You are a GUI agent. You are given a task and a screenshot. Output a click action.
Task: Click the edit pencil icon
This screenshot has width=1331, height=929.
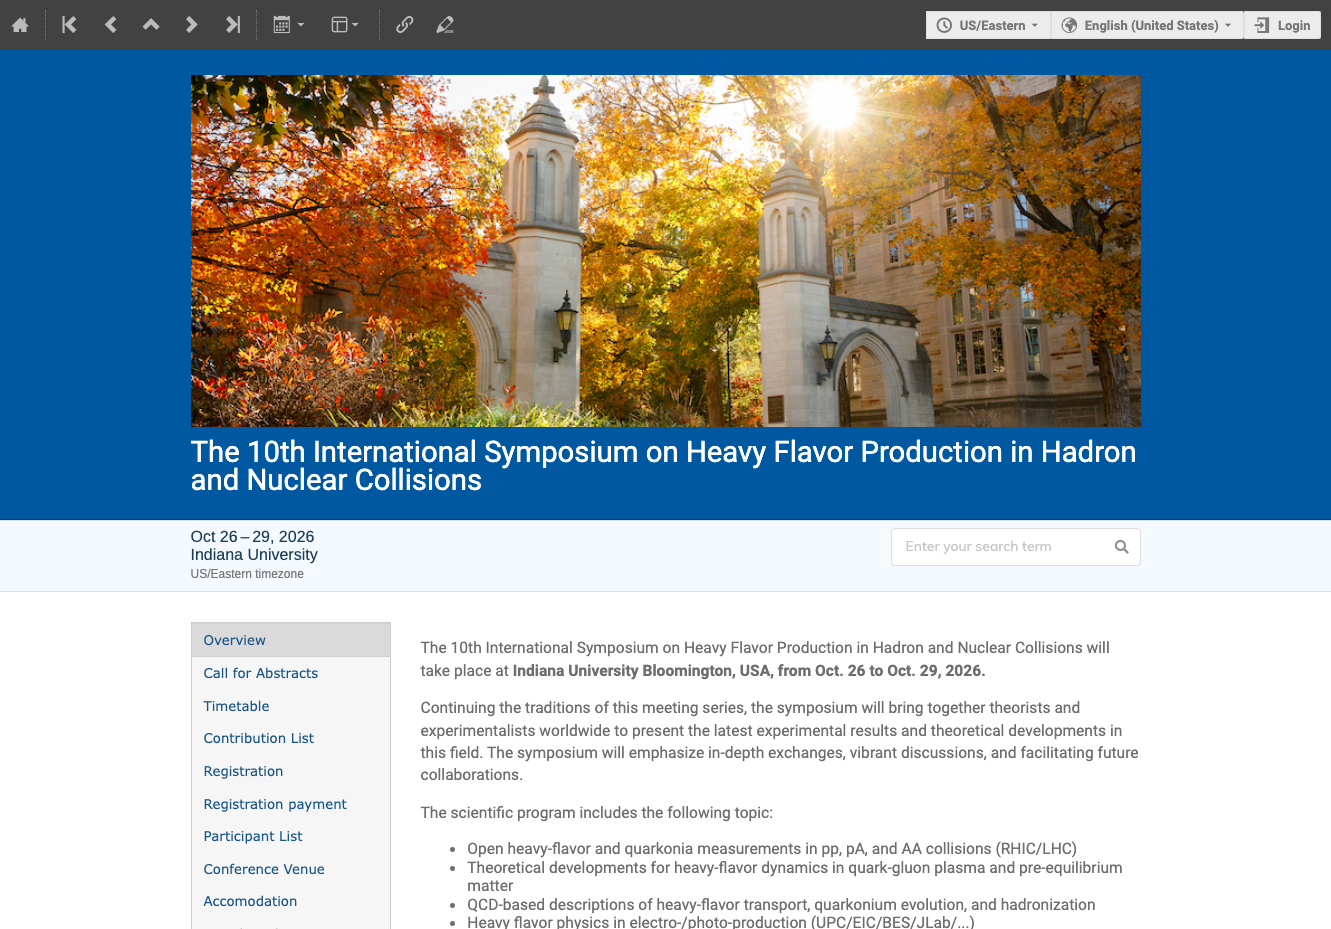[x=445, y=25]
